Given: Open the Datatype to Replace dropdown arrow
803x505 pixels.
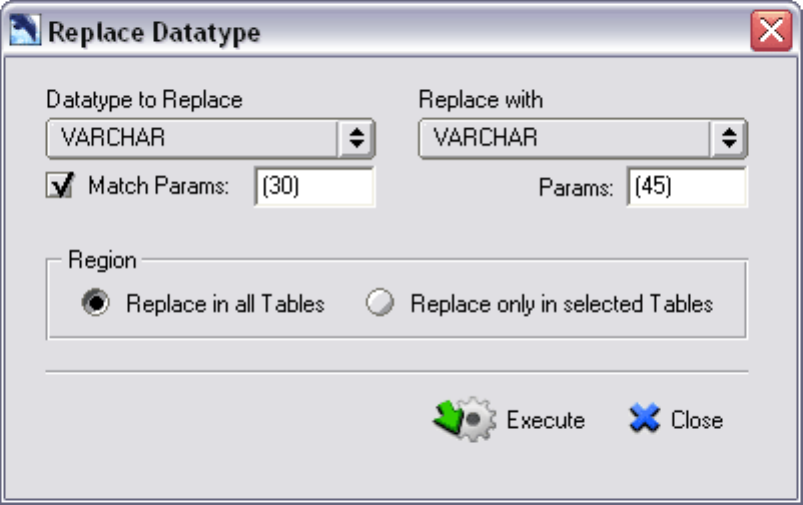Looking at the screenshot, I should coord(356,138).
